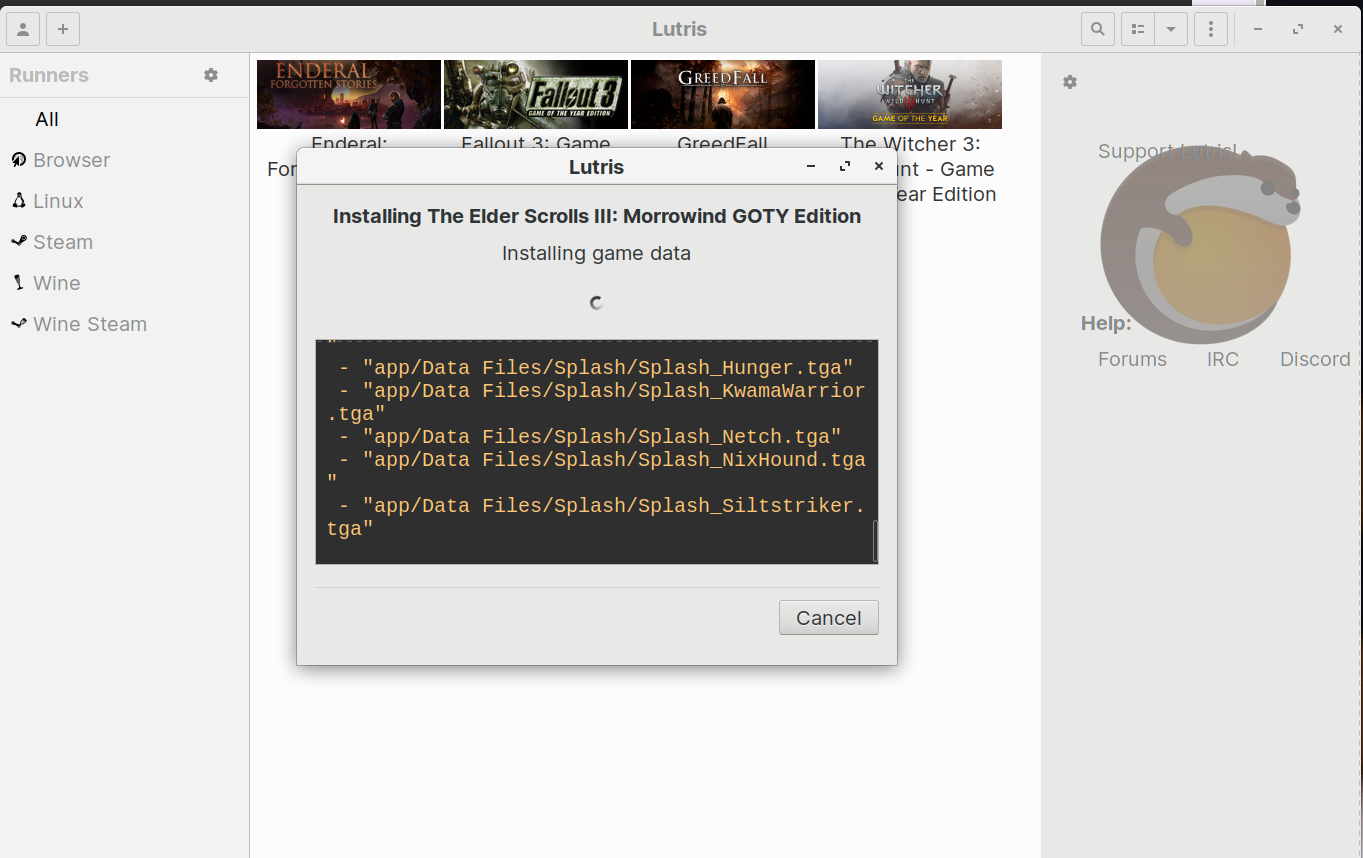Screen dimensions: 1363x858
Task: Click the right panel gear icon
Action: (1069, 82)
